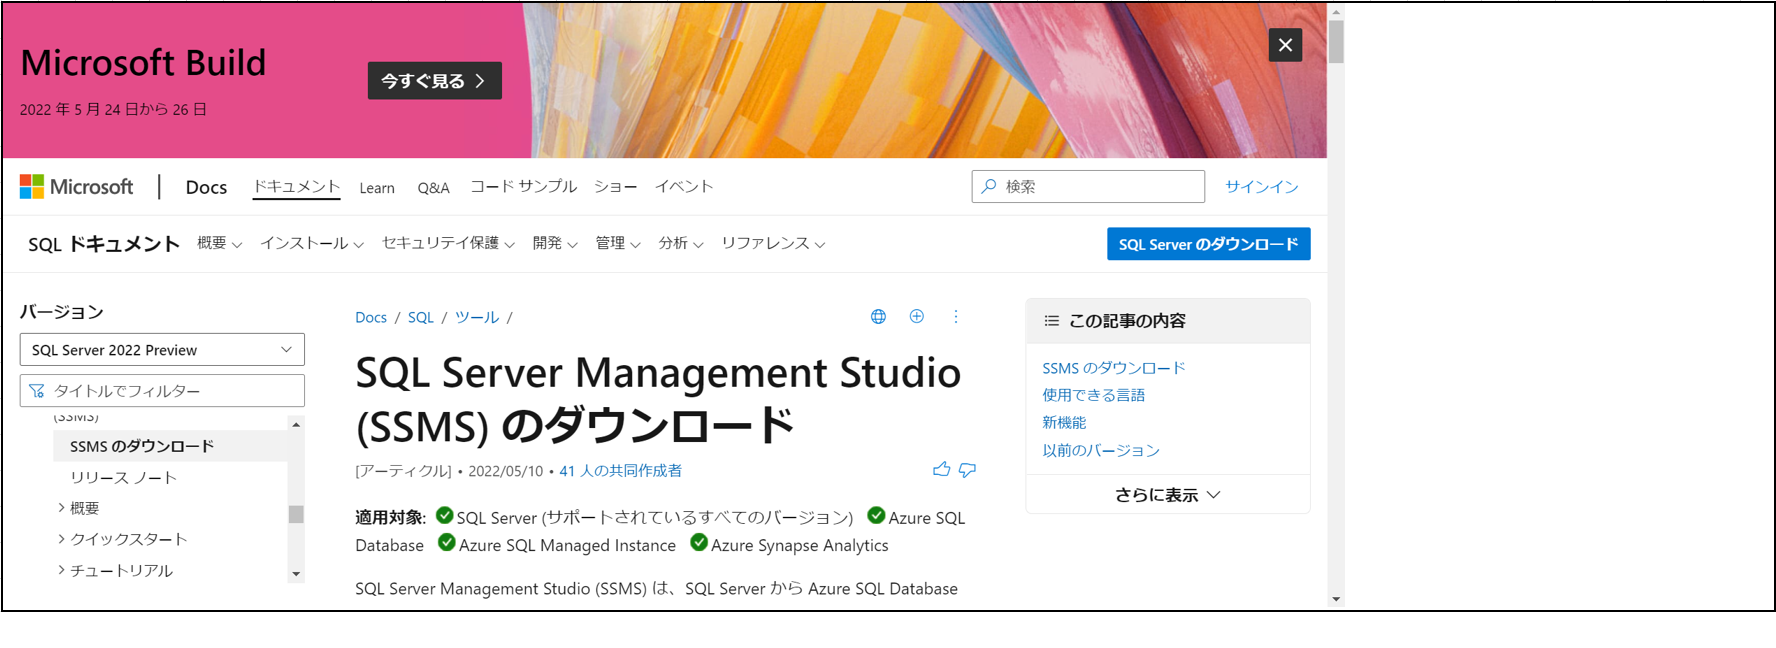Expand the 分析 dropdown menu
The width and height of the screenshot is (1776, 648).
coord(681,243)
